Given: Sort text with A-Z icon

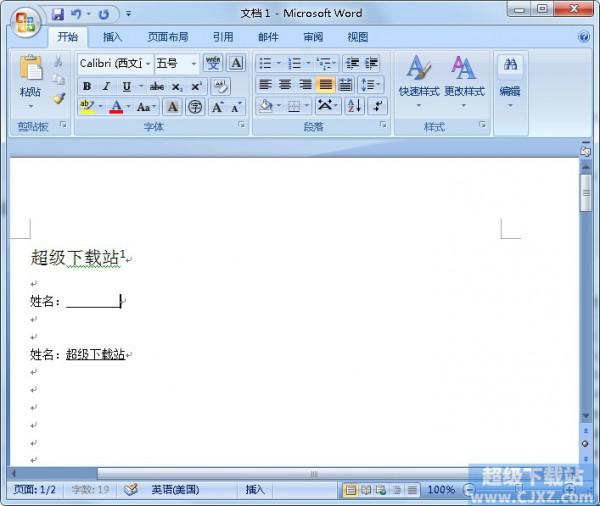Looking at the screenshot, I should point(354,106).
